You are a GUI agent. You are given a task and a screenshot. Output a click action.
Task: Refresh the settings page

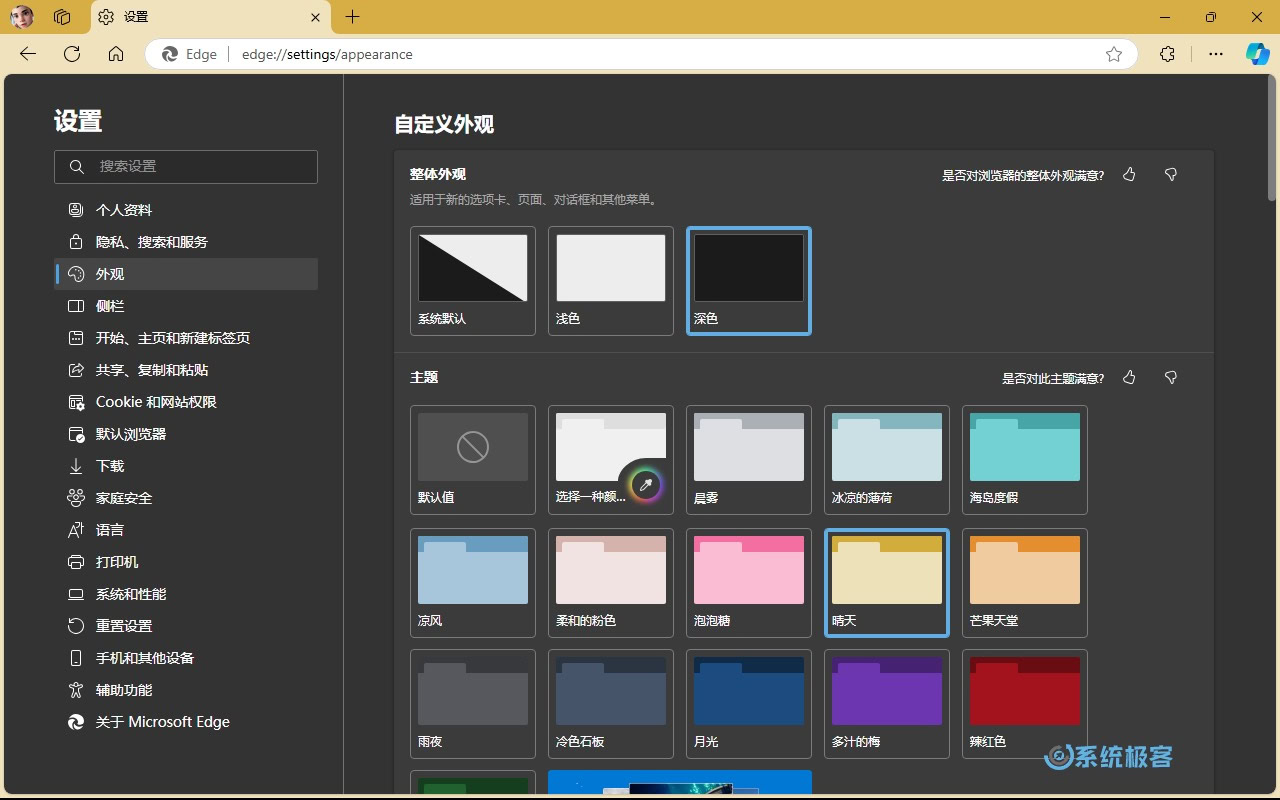(x=72, y=54)
